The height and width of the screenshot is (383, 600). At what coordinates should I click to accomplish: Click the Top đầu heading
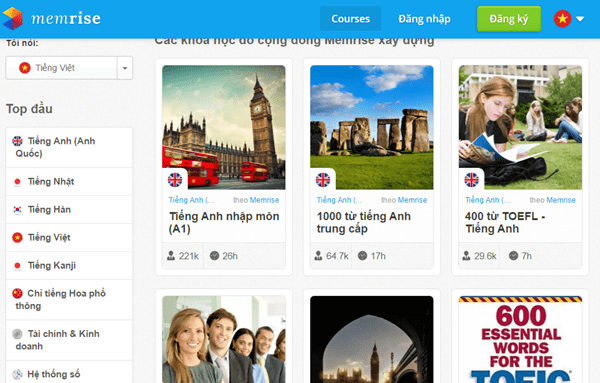[x=29, y=109]
